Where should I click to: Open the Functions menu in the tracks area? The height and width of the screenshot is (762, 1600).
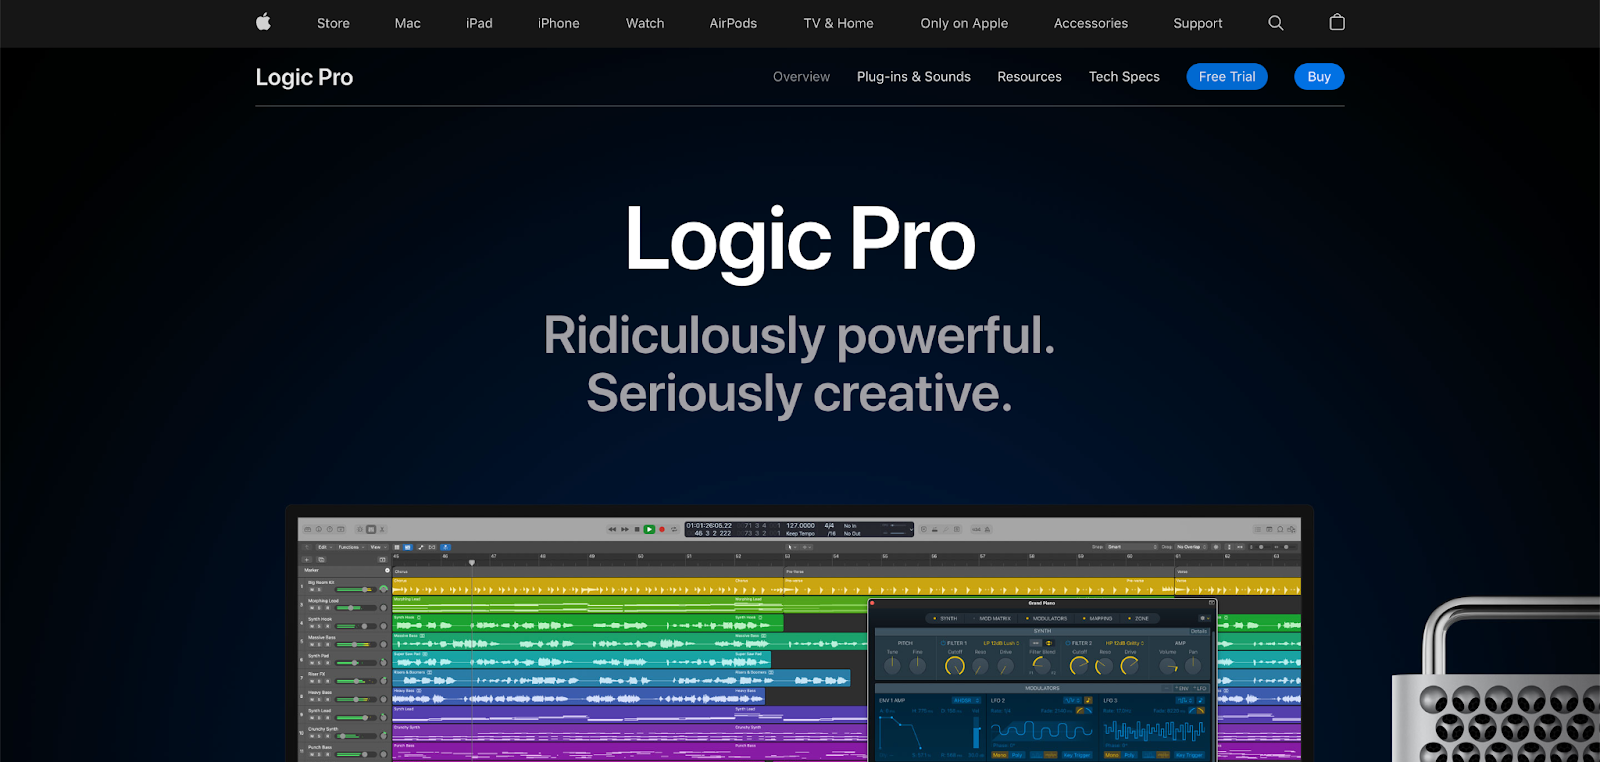351,547
